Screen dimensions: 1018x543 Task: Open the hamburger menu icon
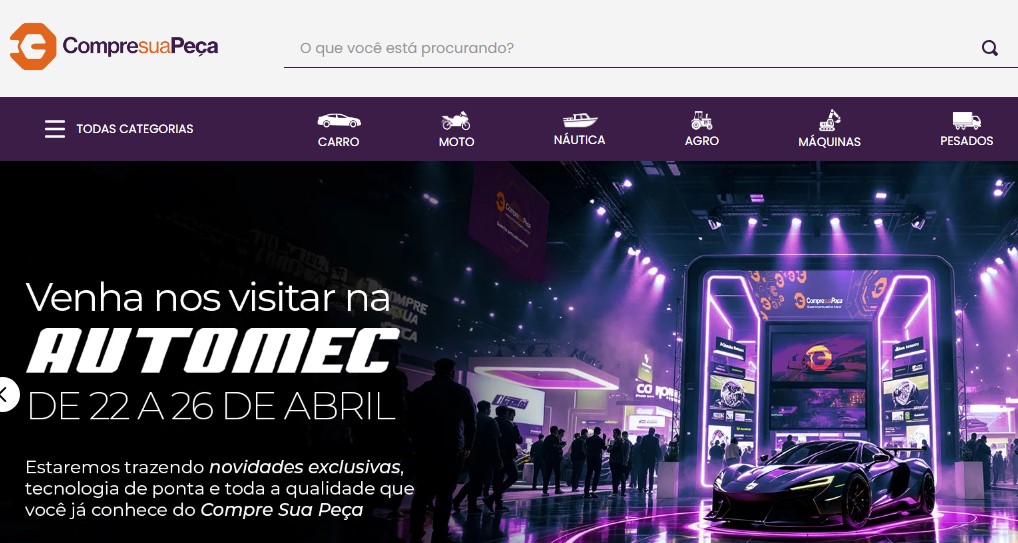point(55,129)
